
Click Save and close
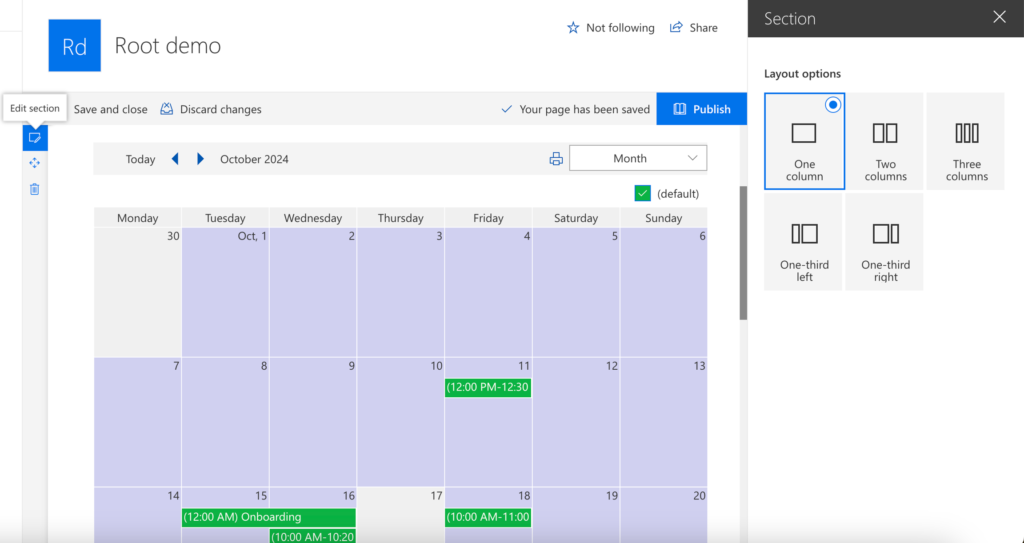(110, 109)
